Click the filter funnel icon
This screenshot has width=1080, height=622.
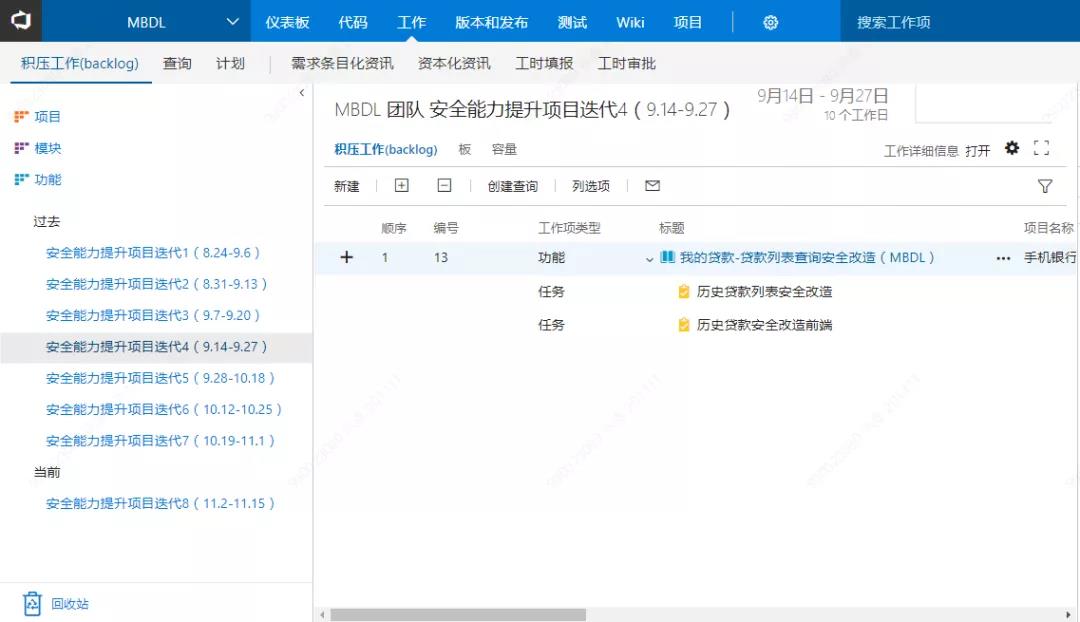[x=1045, y=186]
